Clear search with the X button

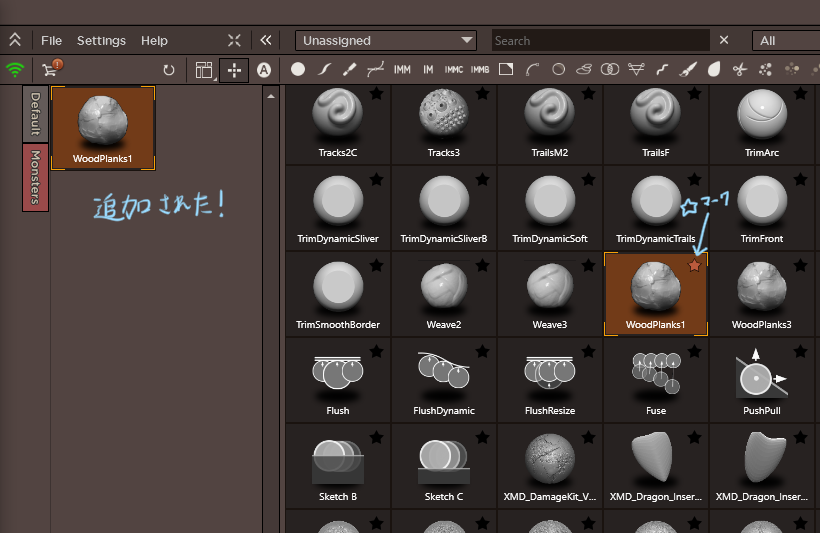(x=724, y=40)
